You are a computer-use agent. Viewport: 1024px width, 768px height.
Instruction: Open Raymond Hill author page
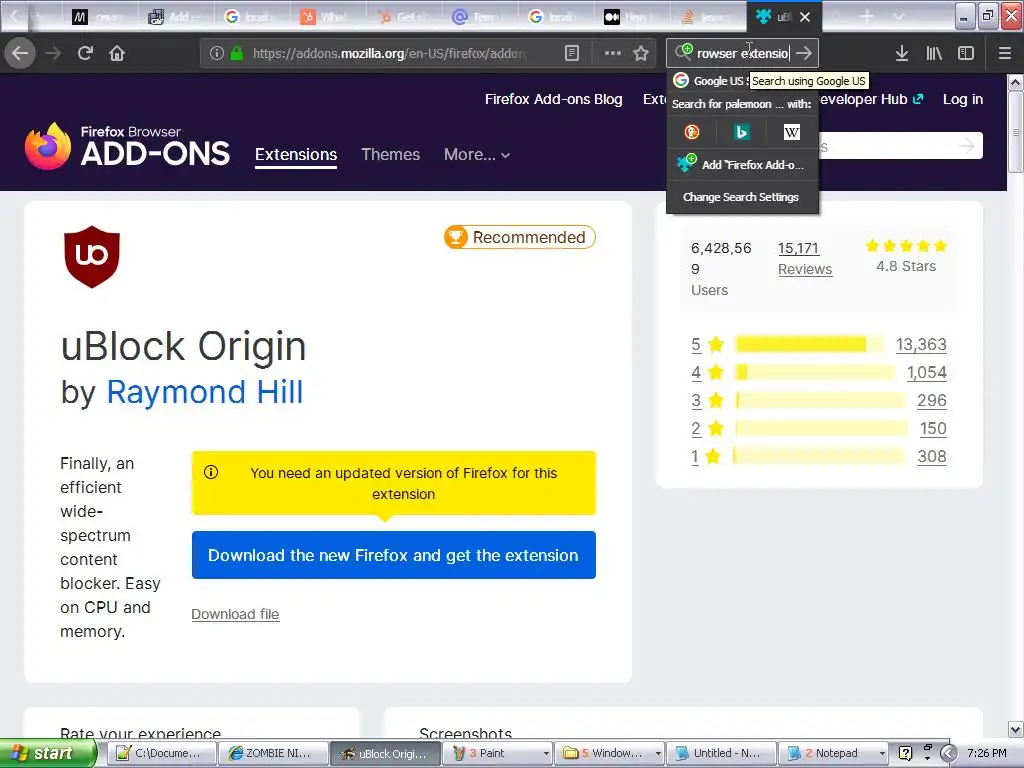204,392
